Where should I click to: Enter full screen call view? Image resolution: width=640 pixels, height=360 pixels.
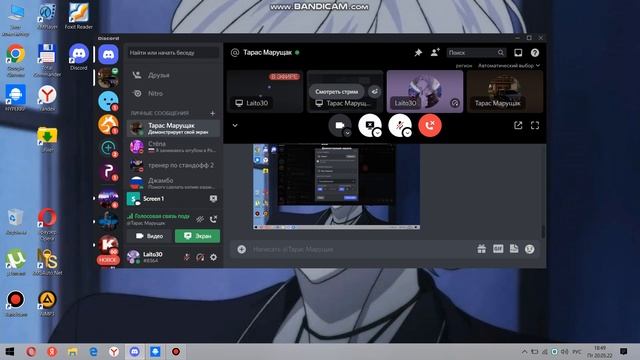coord(535,125)
